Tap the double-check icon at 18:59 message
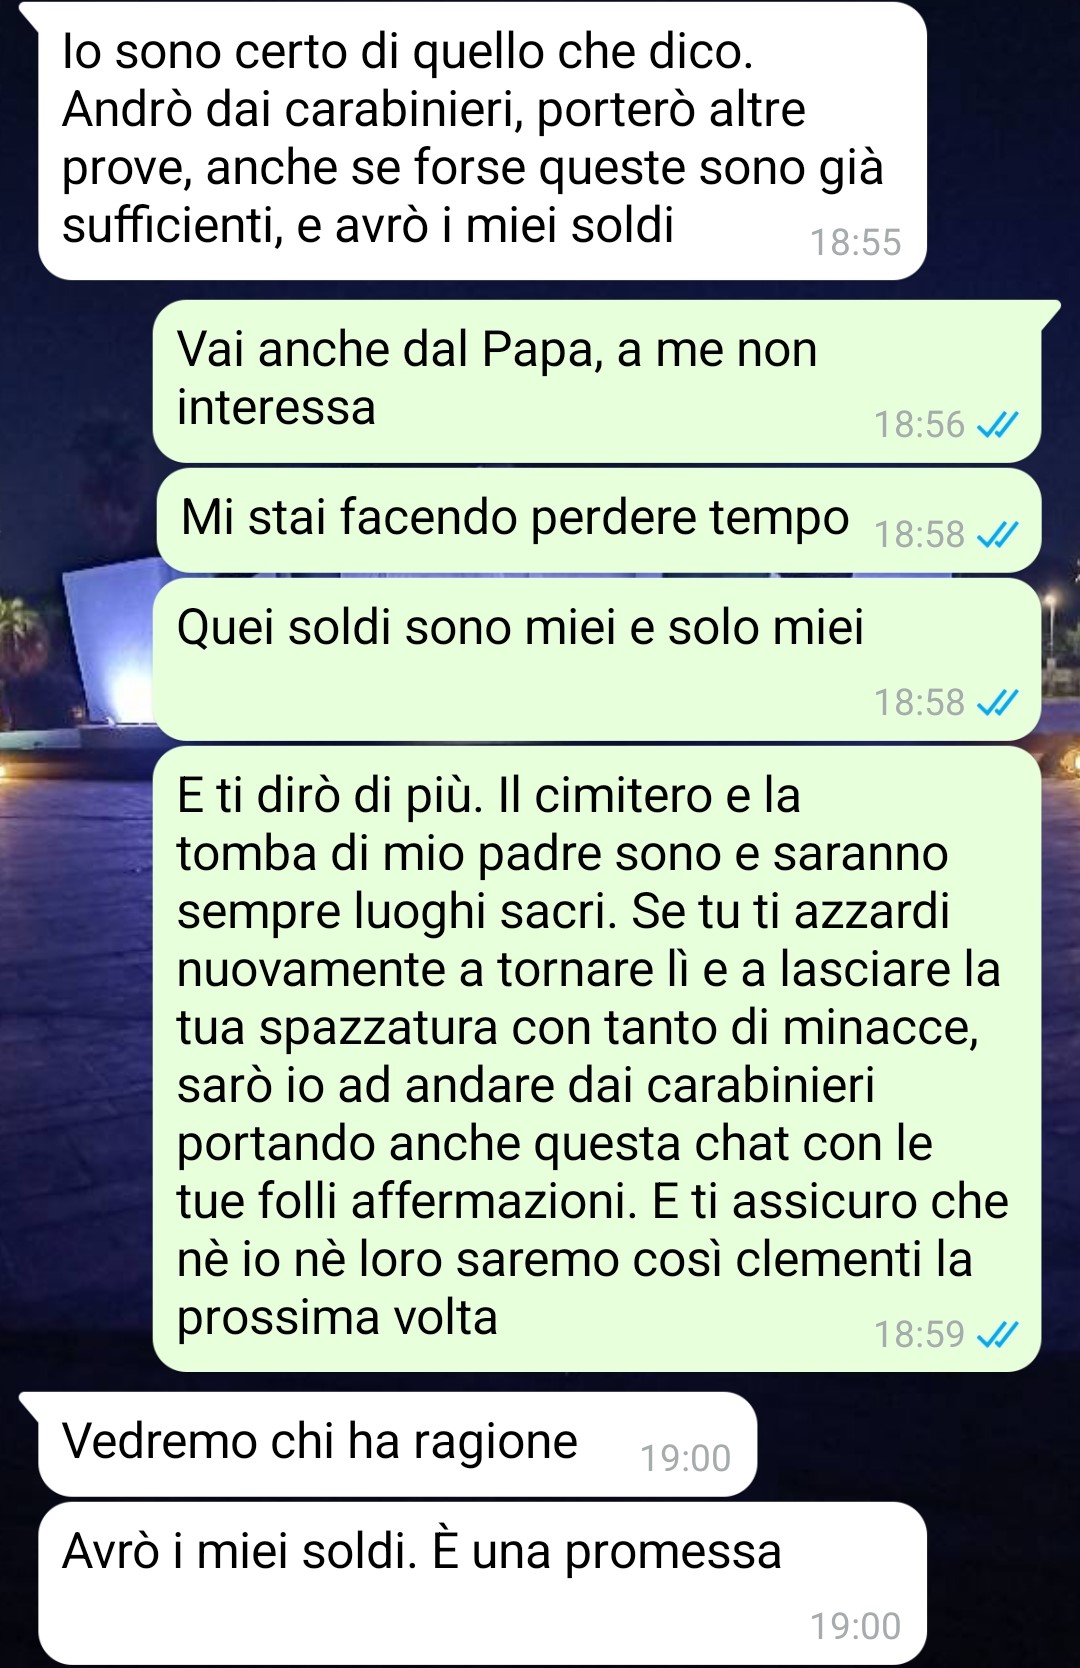Image resolution: width=1080 pixels, height=1668 pixels. [x=996, y=1334]
